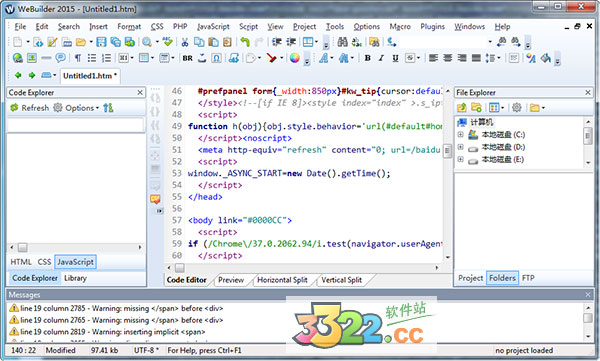The height and width of the screenshot is (361, 600).
Task: Close the Messages panel
Action: pyautogui.click(x=588, y=294)
